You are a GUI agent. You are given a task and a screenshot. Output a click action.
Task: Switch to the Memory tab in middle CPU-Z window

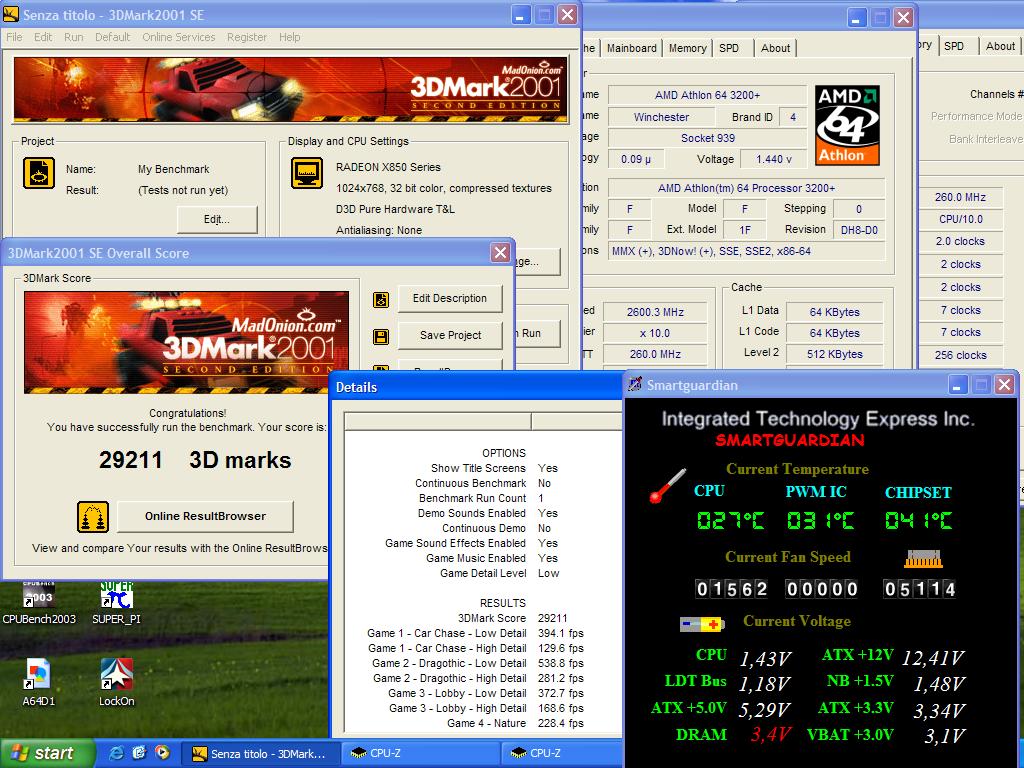click(x=687, y=48)
